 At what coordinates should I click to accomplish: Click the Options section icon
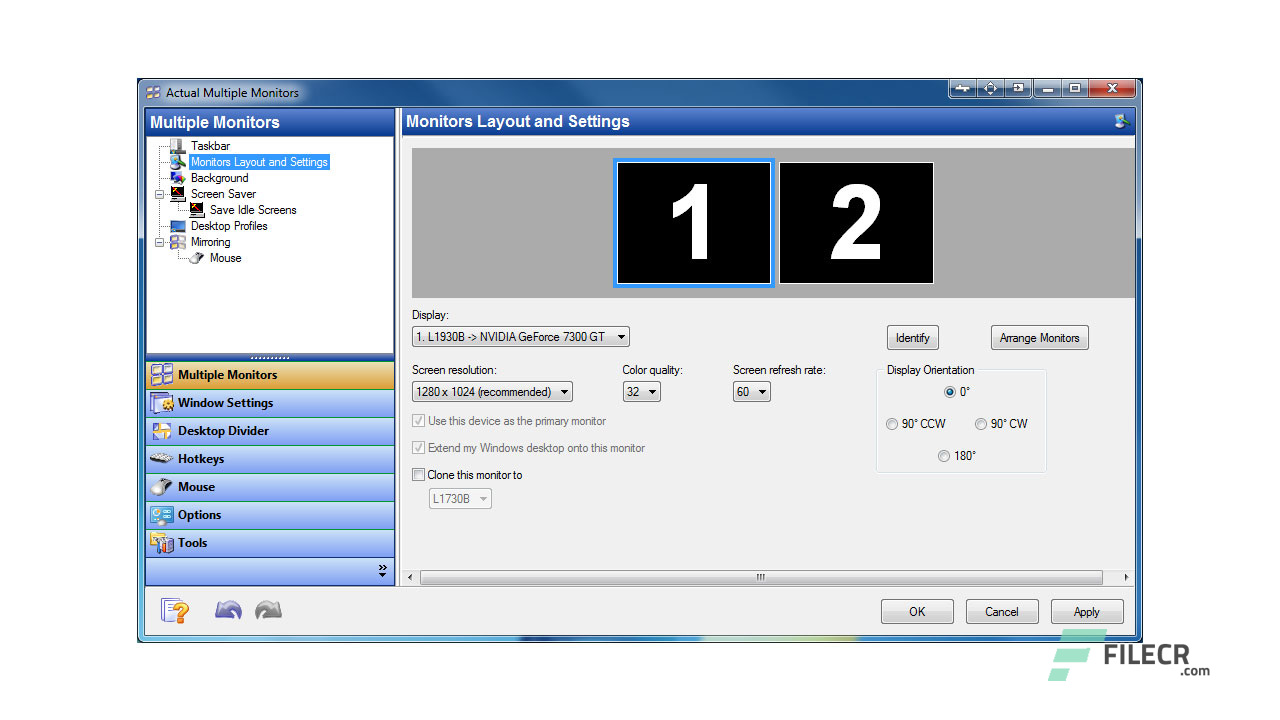(162, 515)
